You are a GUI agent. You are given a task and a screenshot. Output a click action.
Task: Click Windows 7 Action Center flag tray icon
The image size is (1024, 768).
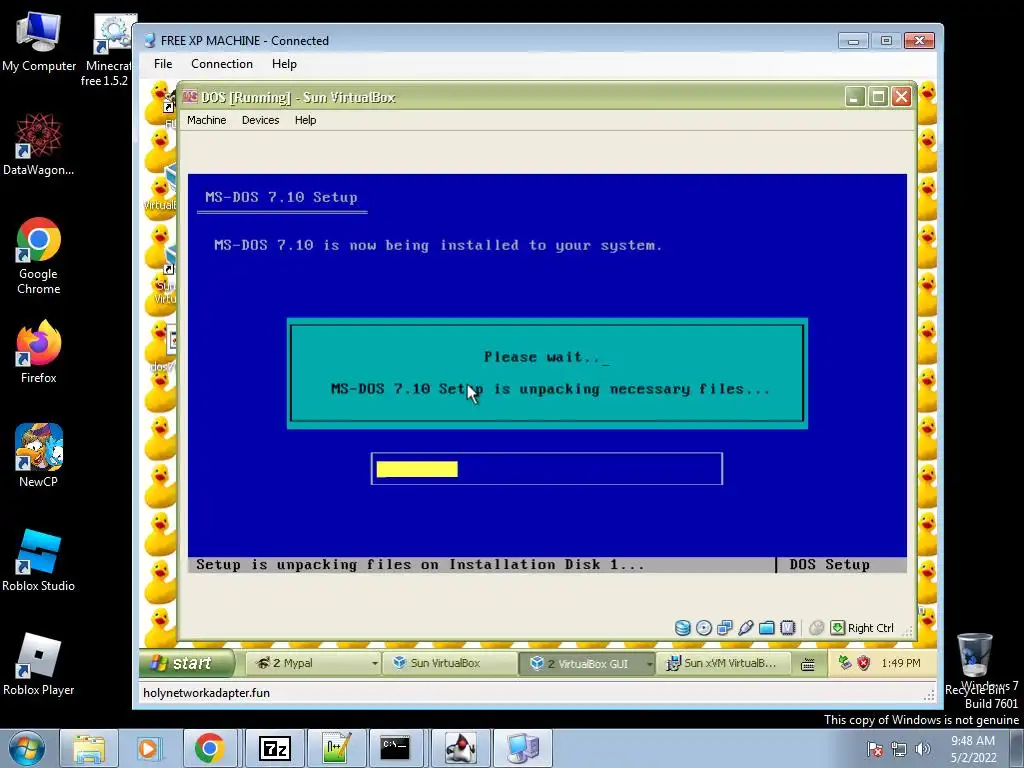coord(875,749)
